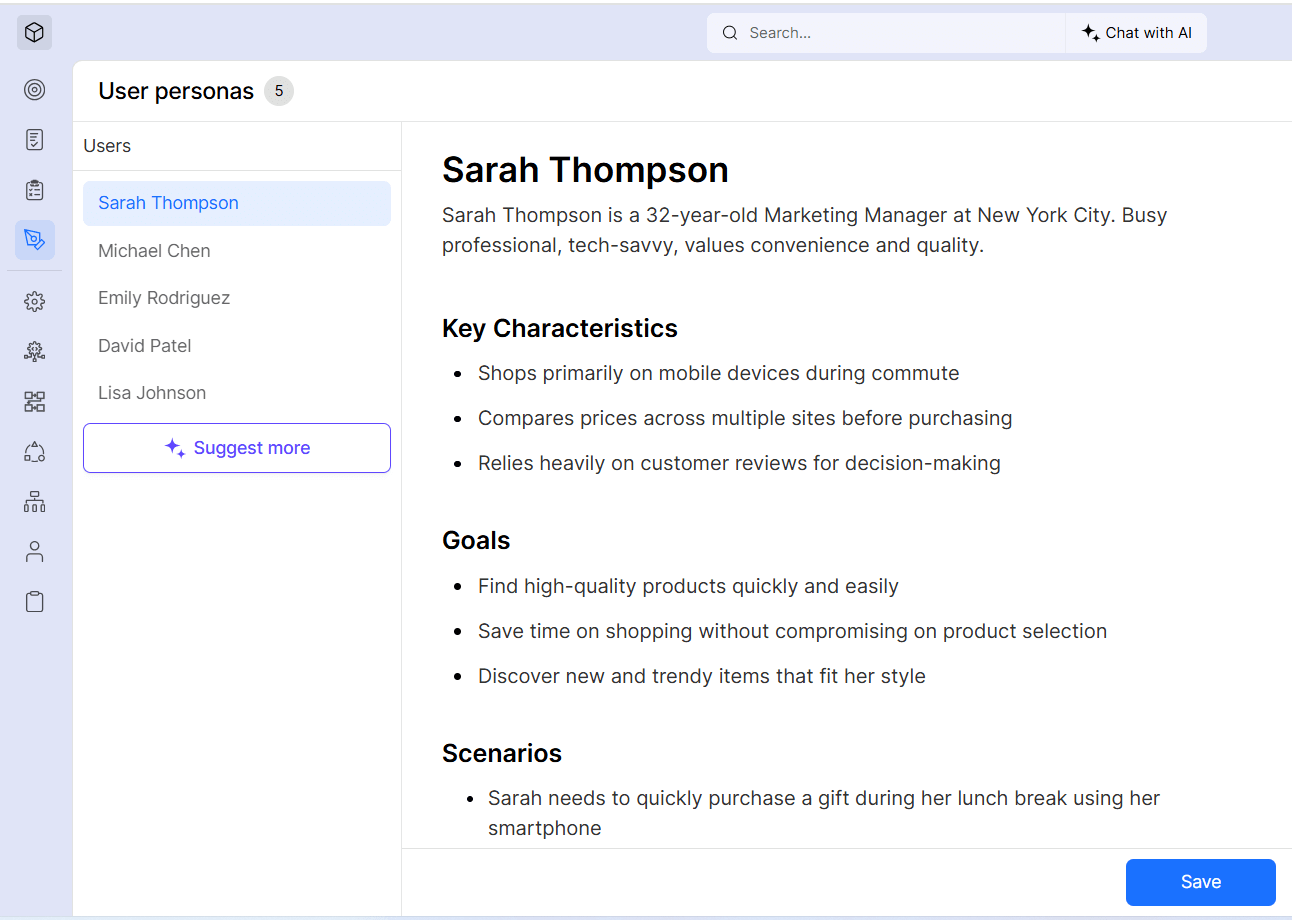Screen dimensions: 1292x920
Task: Click 'Save time on shopping' bullet
Action: (792, 631)
